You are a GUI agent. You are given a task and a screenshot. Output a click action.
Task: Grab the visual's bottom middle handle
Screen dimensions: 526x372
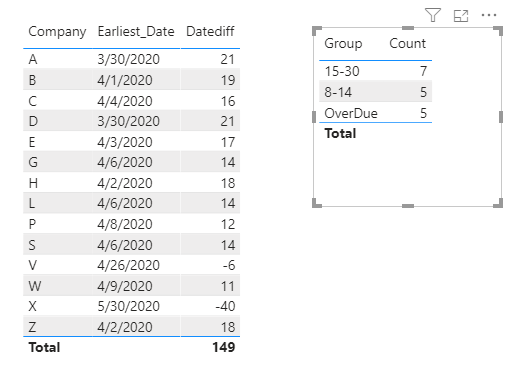[408, 206]
